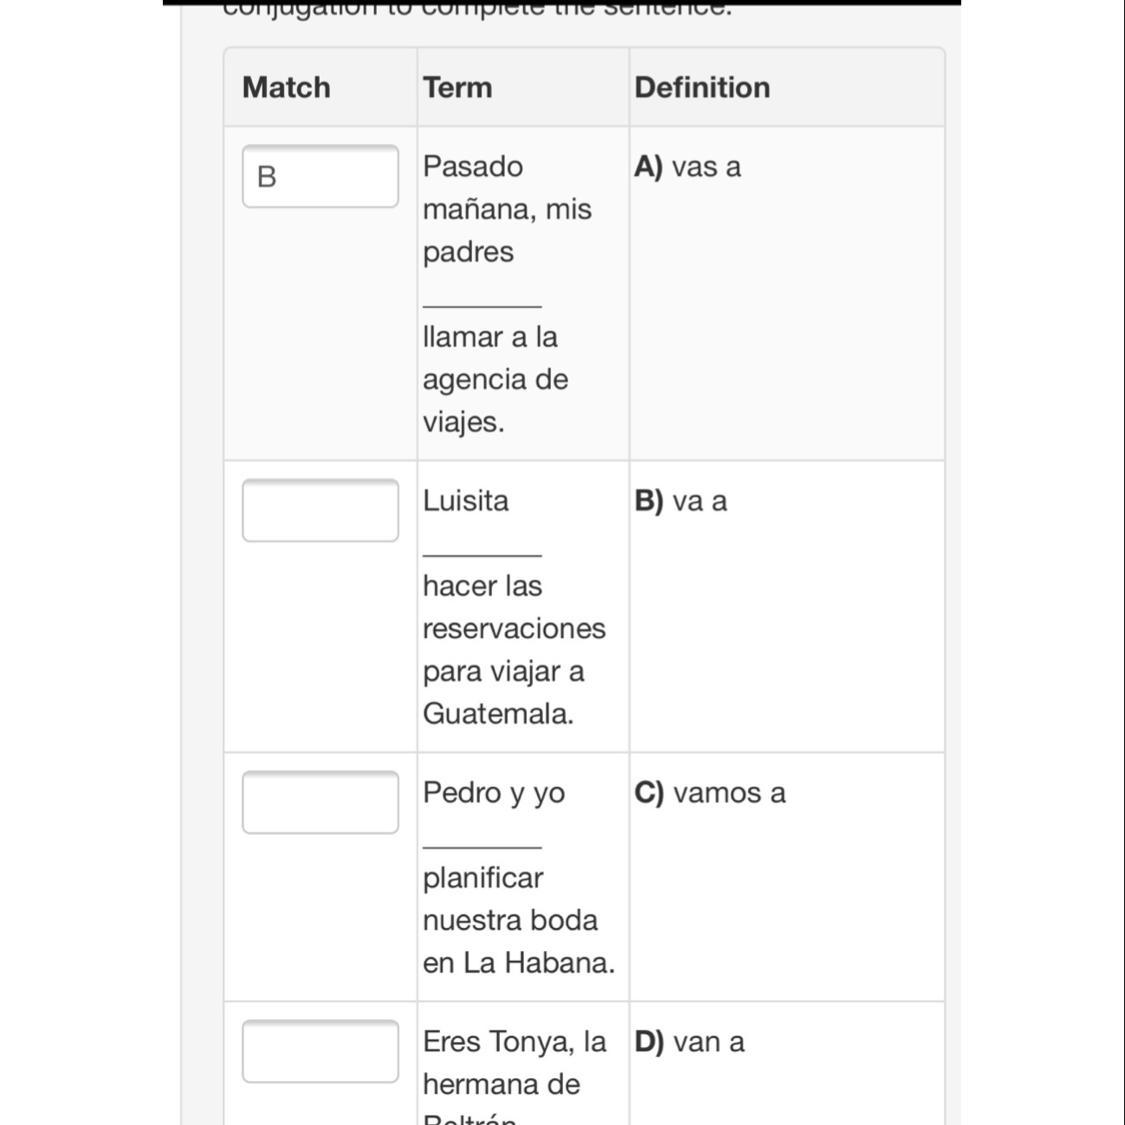
Task: Click the text "Pasado mañana, mis padres"
Action: pos(507,209)
